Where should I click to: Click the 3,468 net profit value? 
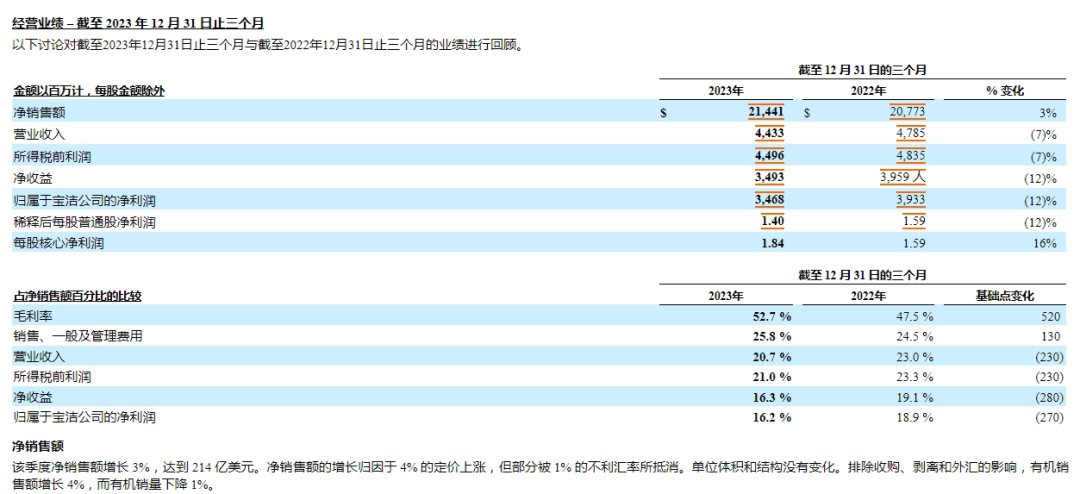768,200
